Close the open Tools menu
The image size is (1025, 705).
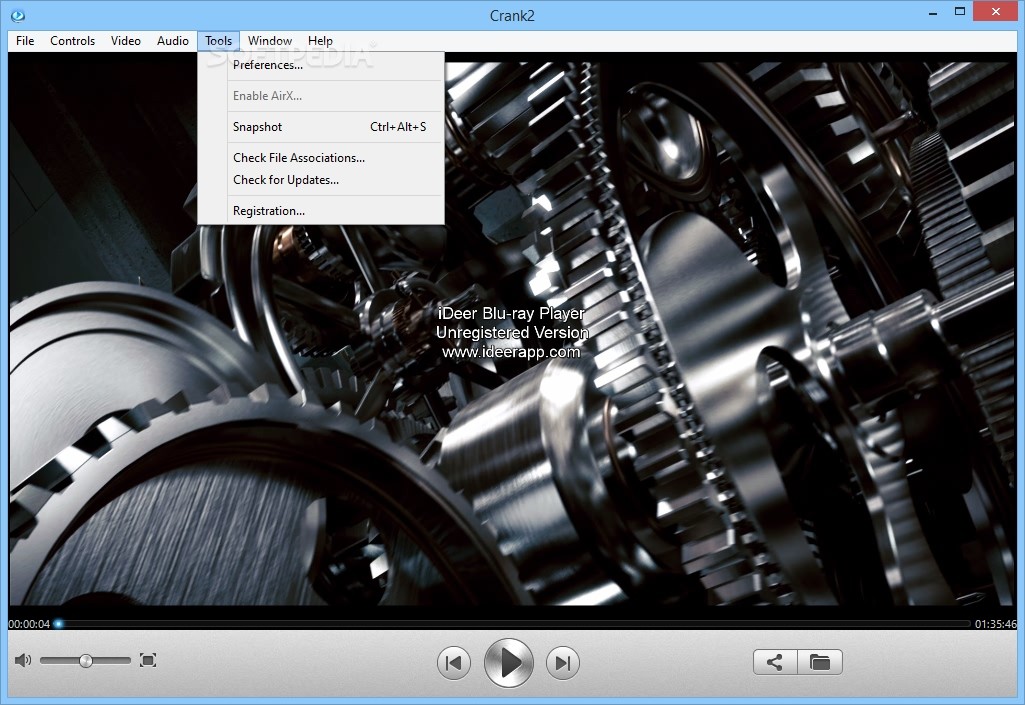pyautogui.click(x=218, y=41)
